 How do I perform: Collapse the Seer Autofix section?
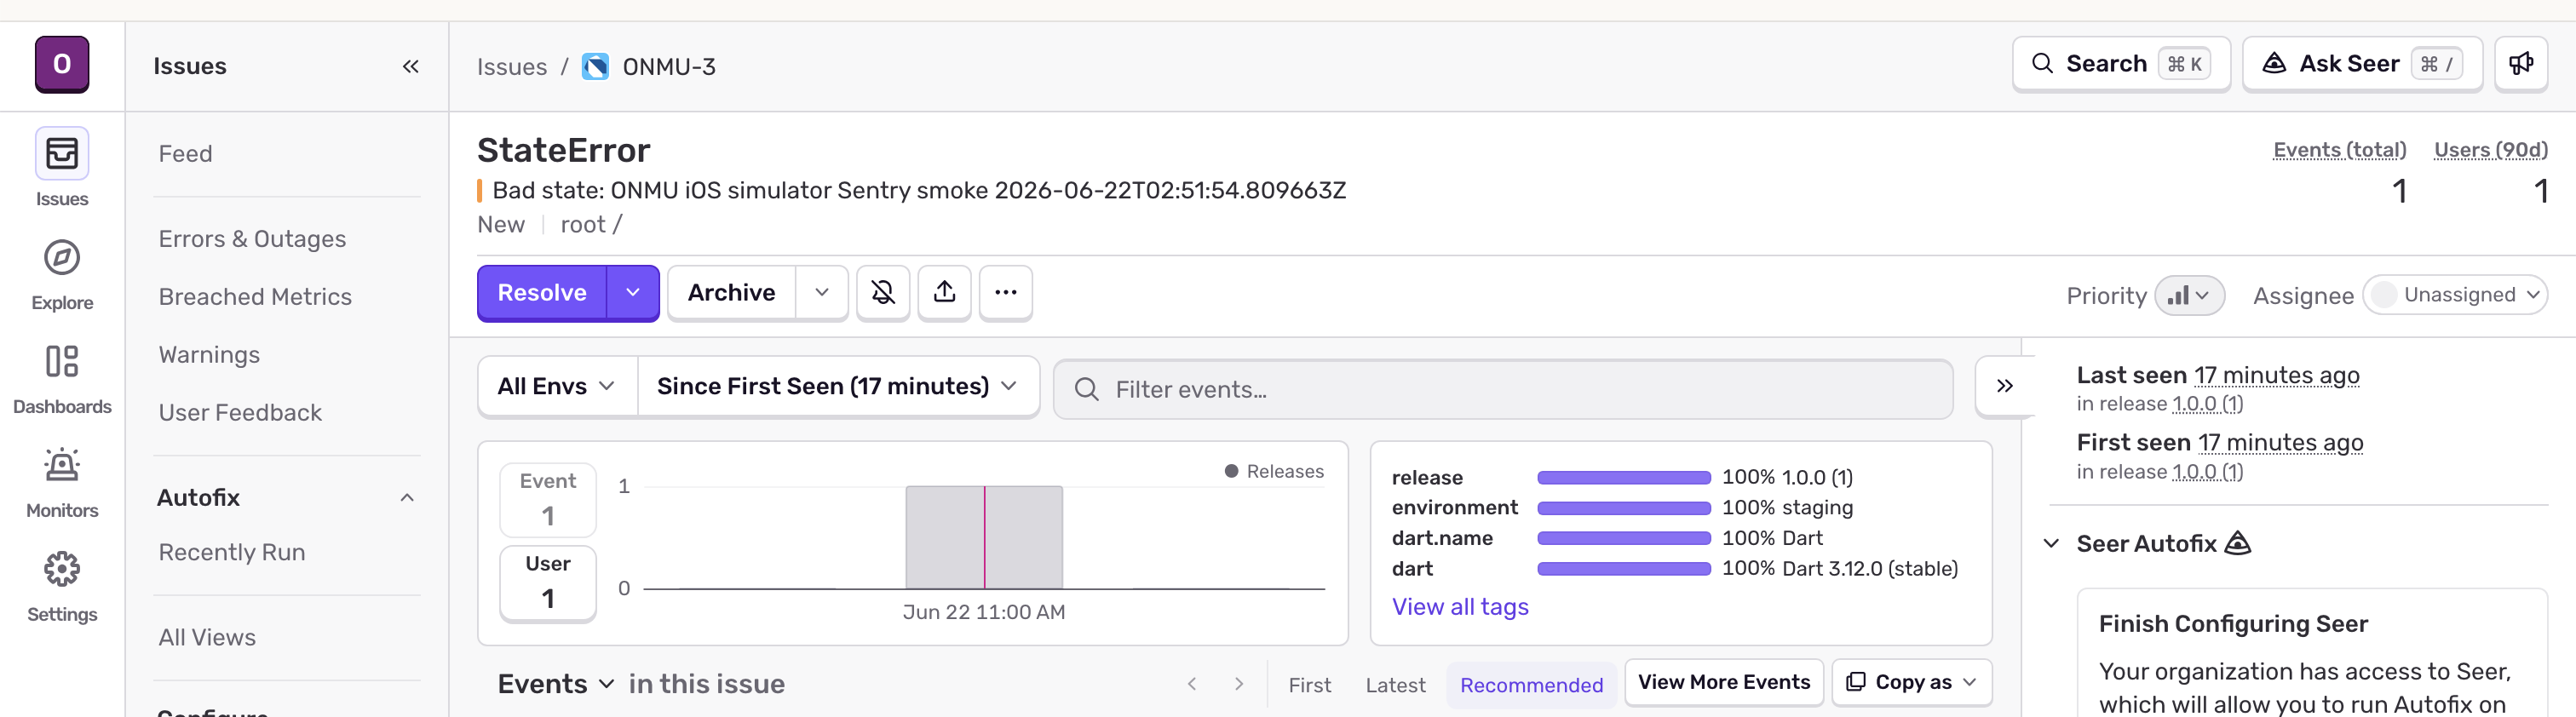pos(2051,543)
